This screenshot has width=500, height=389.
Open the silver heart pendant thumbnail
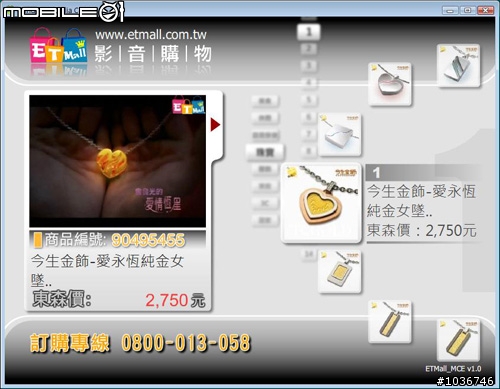click(x=390, y=84)
